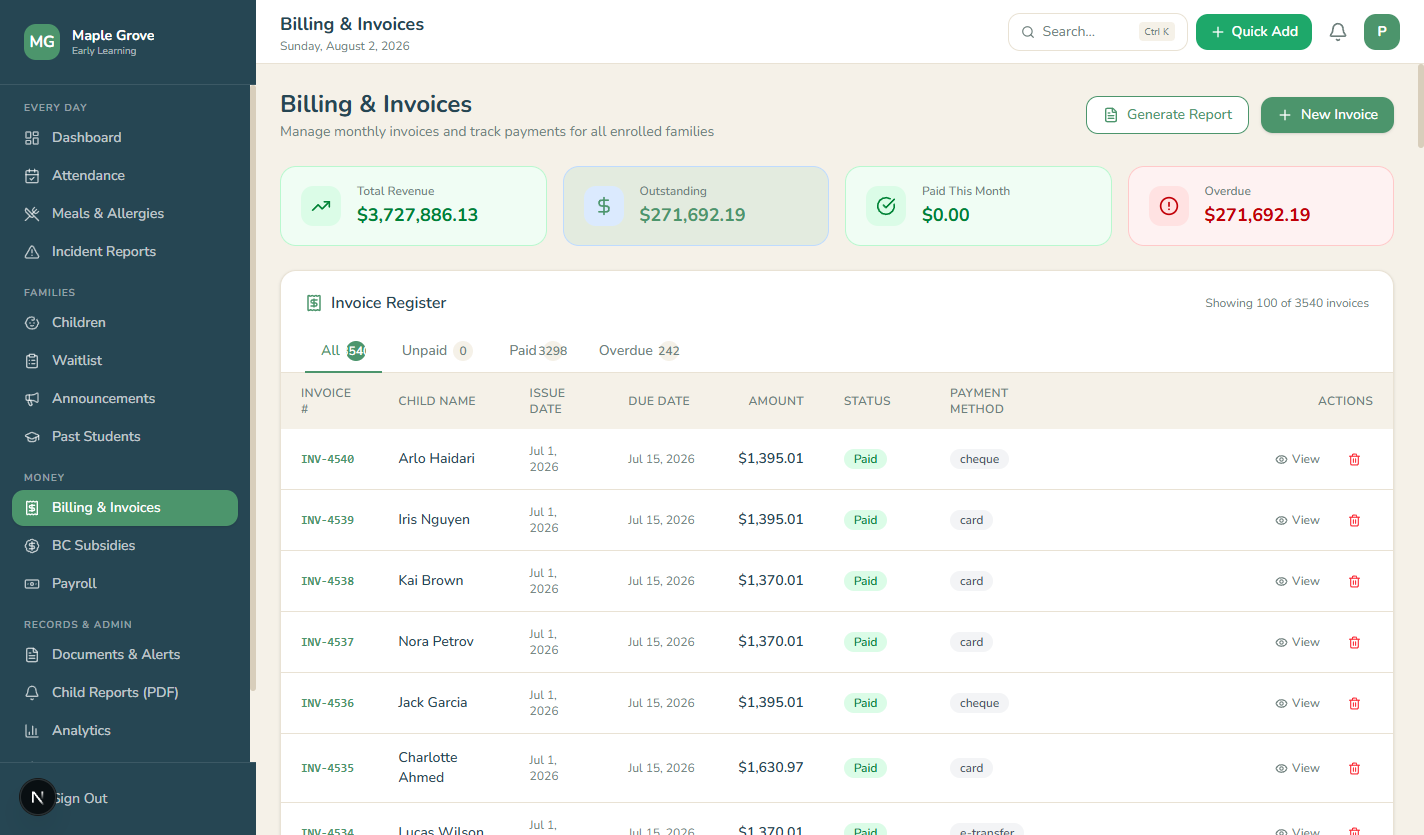Open the Waitlist page
This screenshot has width=1424, height=835.
[x=125, y=361]
